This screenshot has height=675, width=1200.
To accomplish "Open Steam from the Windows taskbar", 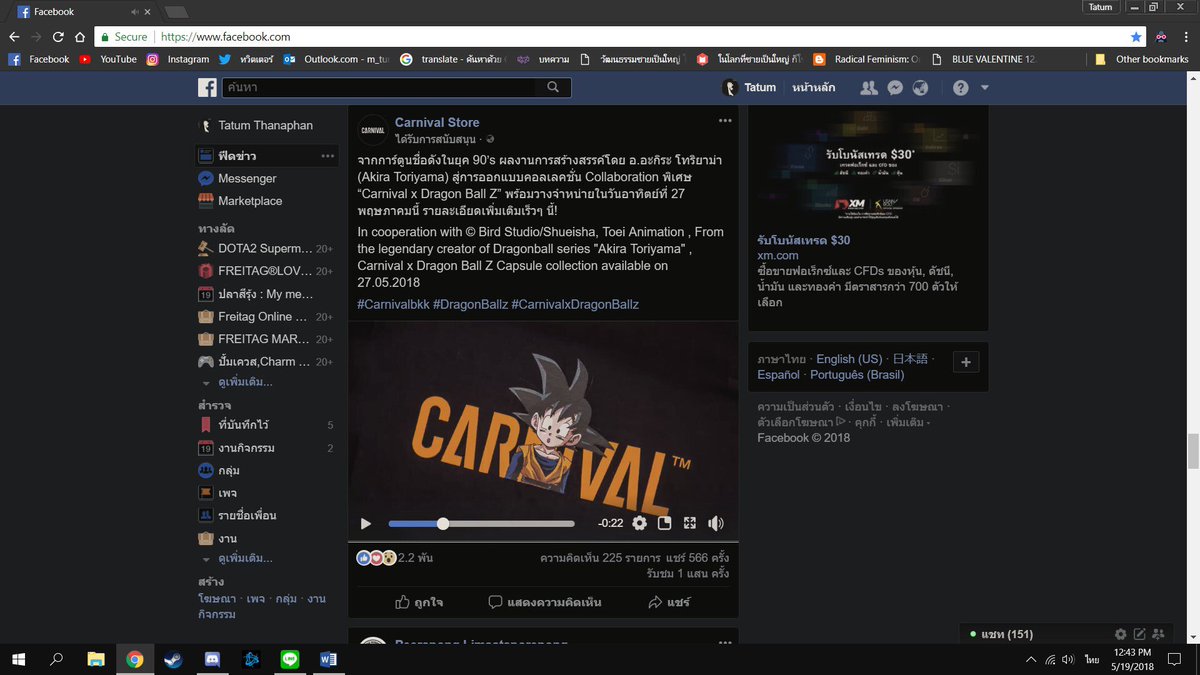I will click(x=173, y=659).
